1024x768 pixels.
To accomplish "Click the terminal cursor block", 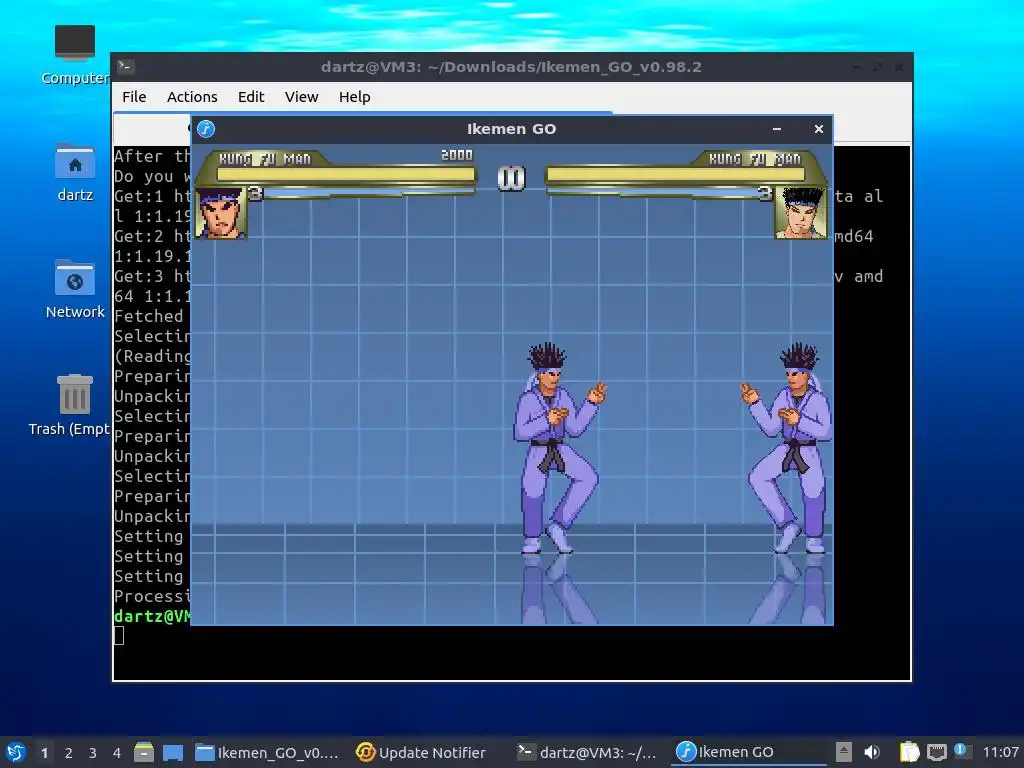I will tap(119, 635).
